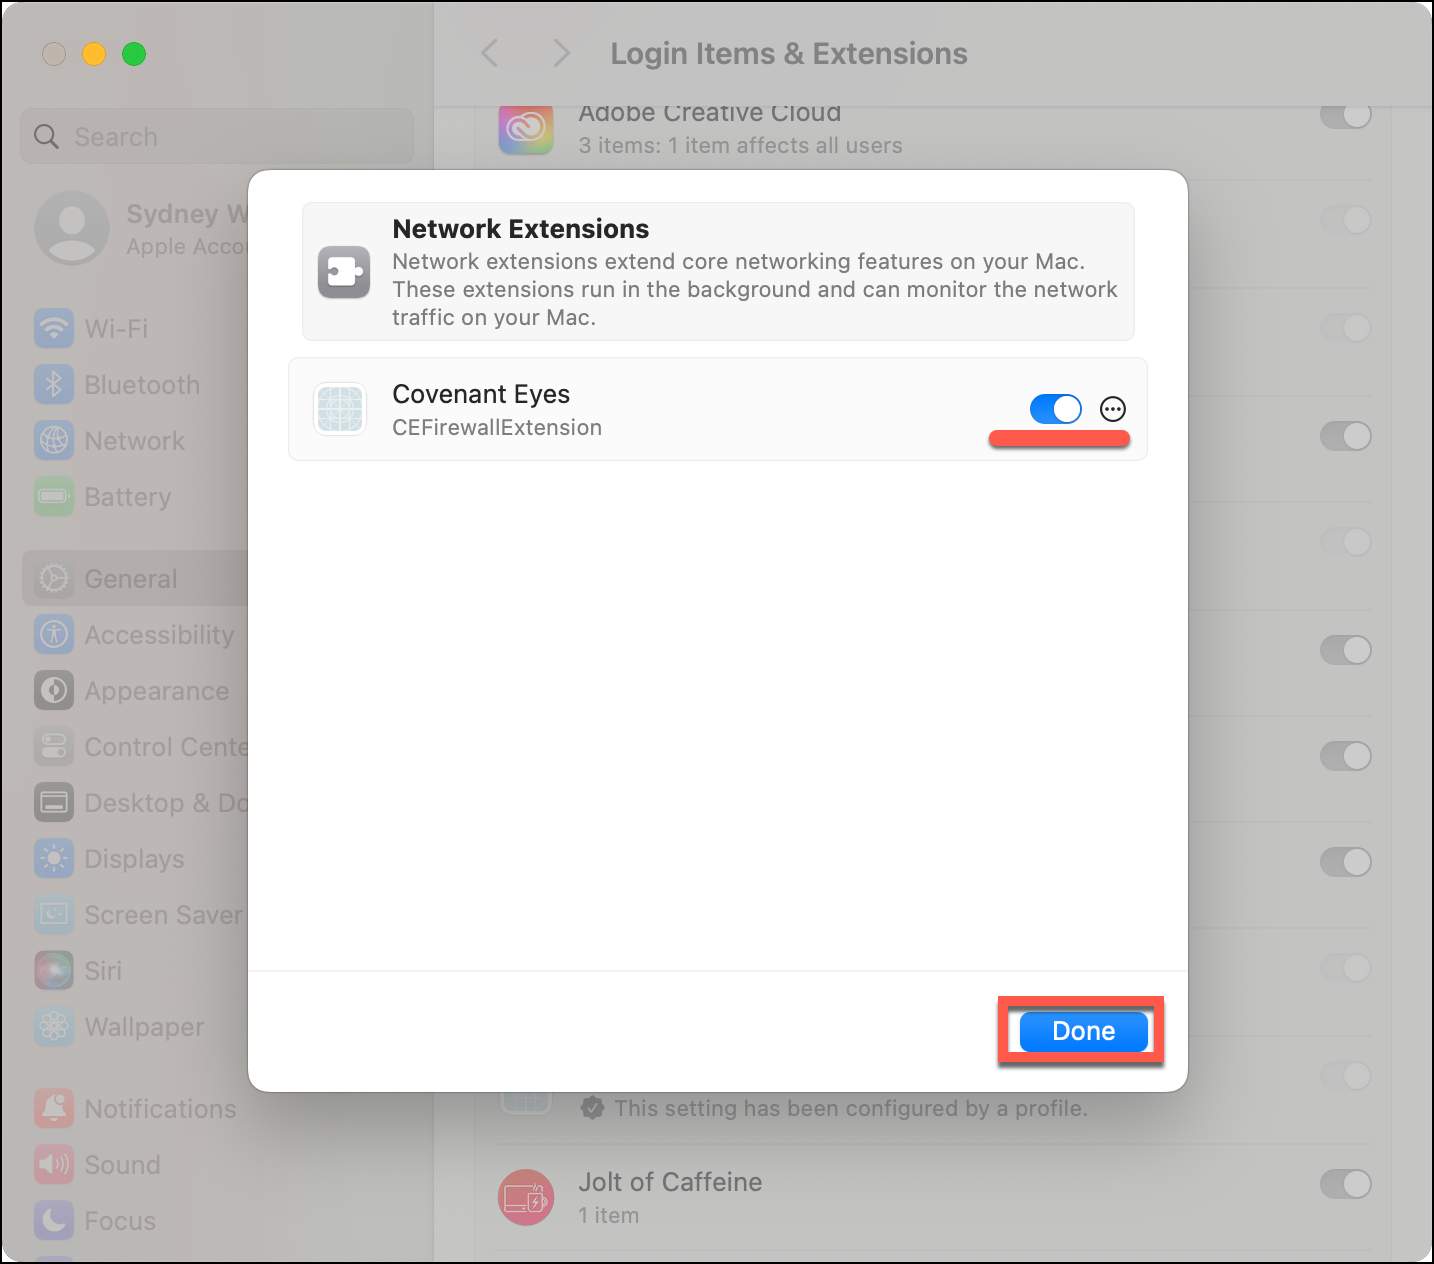Go forward with the forward chevron
Screen dimensions: 1434x1264
[x=562, y=53]
